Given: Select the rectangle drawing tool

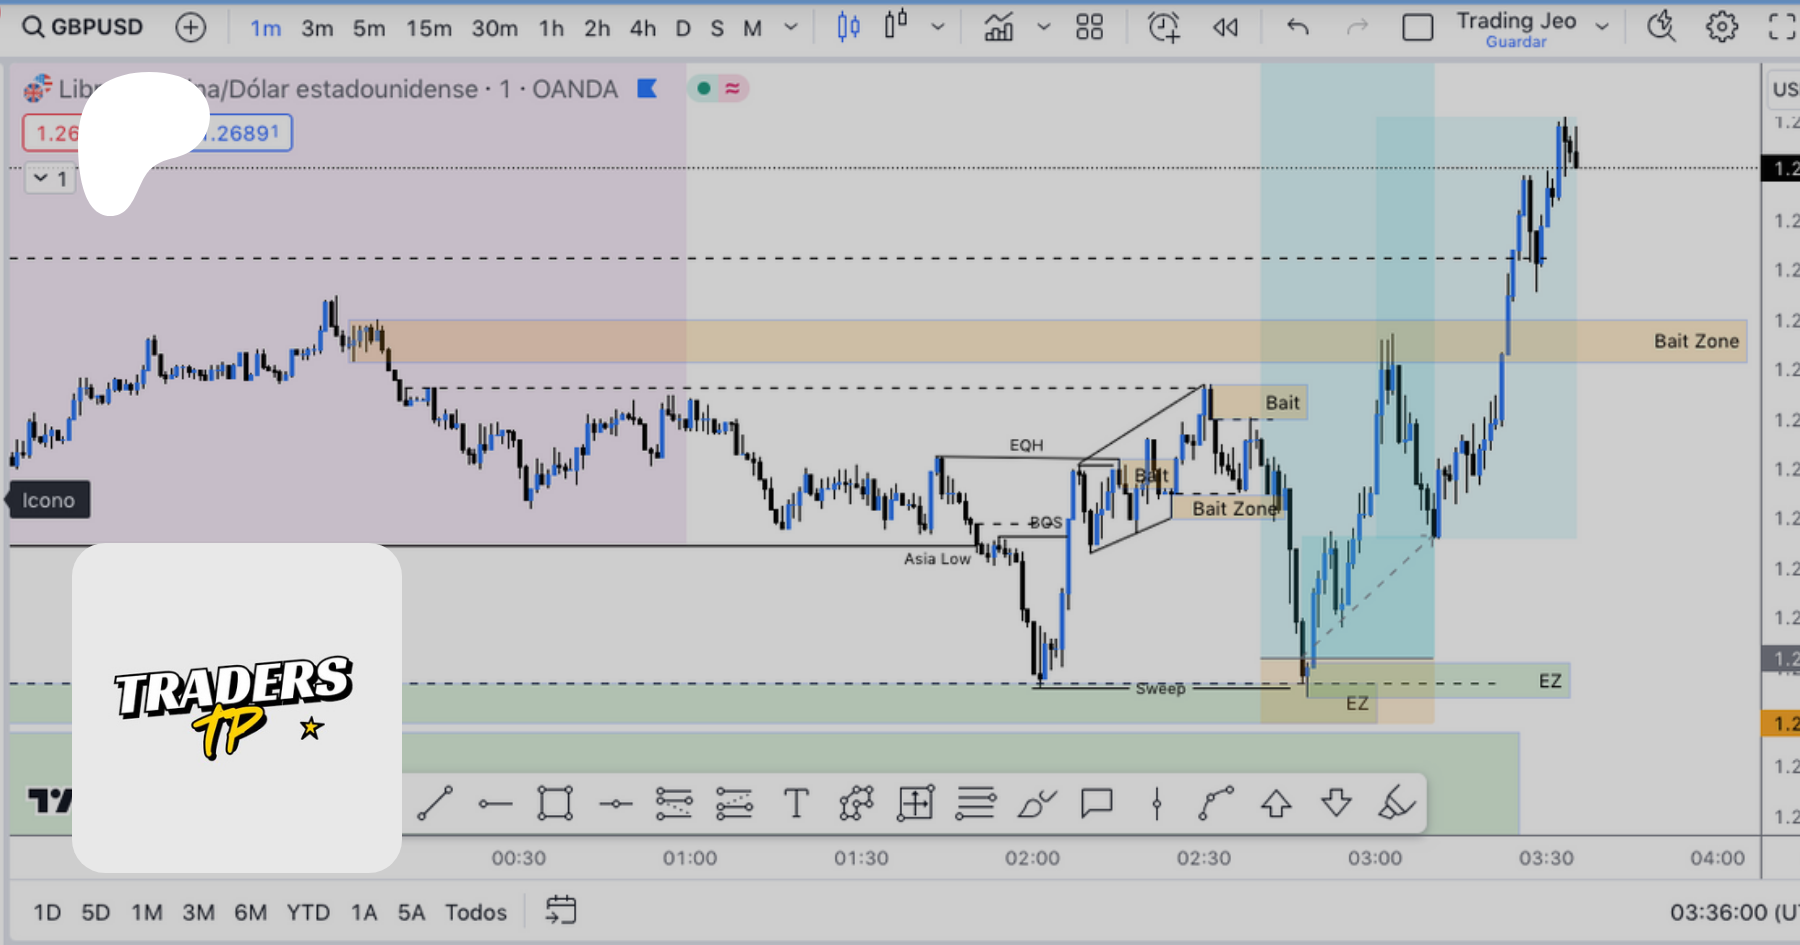Looking at the screenshot, I should (x=554, y=803).
